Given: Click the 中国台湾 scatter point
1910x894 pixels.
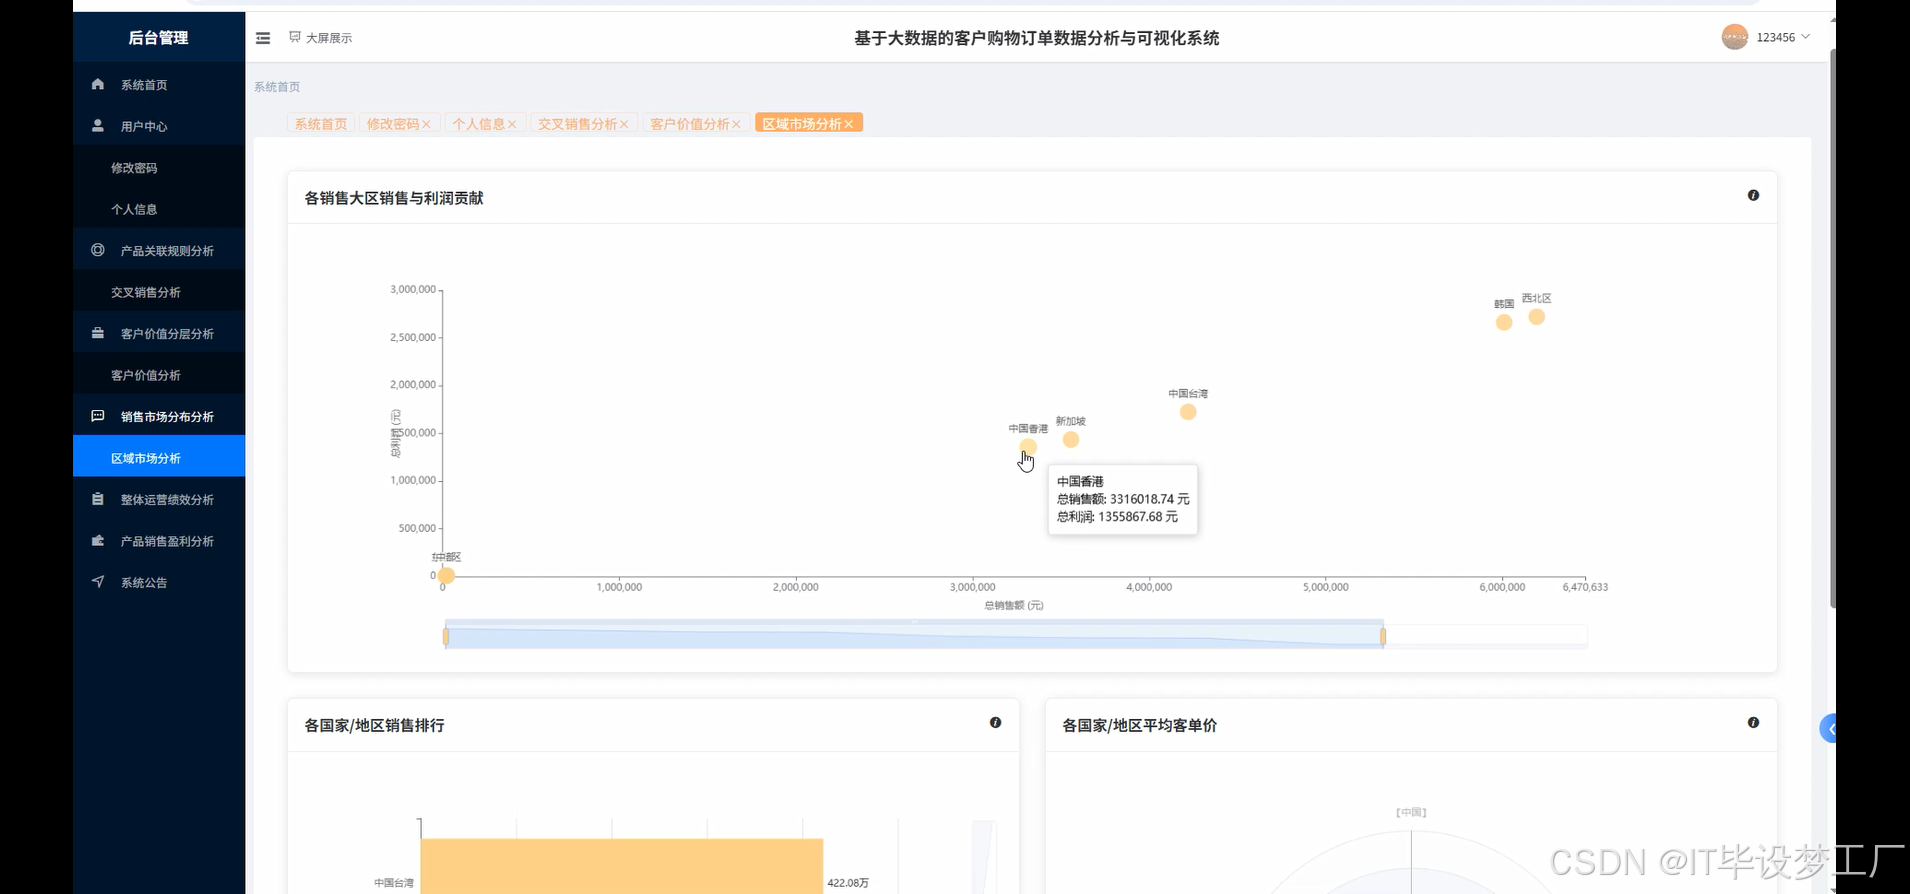Looking at the screenshot, I should pos(1188,412).
